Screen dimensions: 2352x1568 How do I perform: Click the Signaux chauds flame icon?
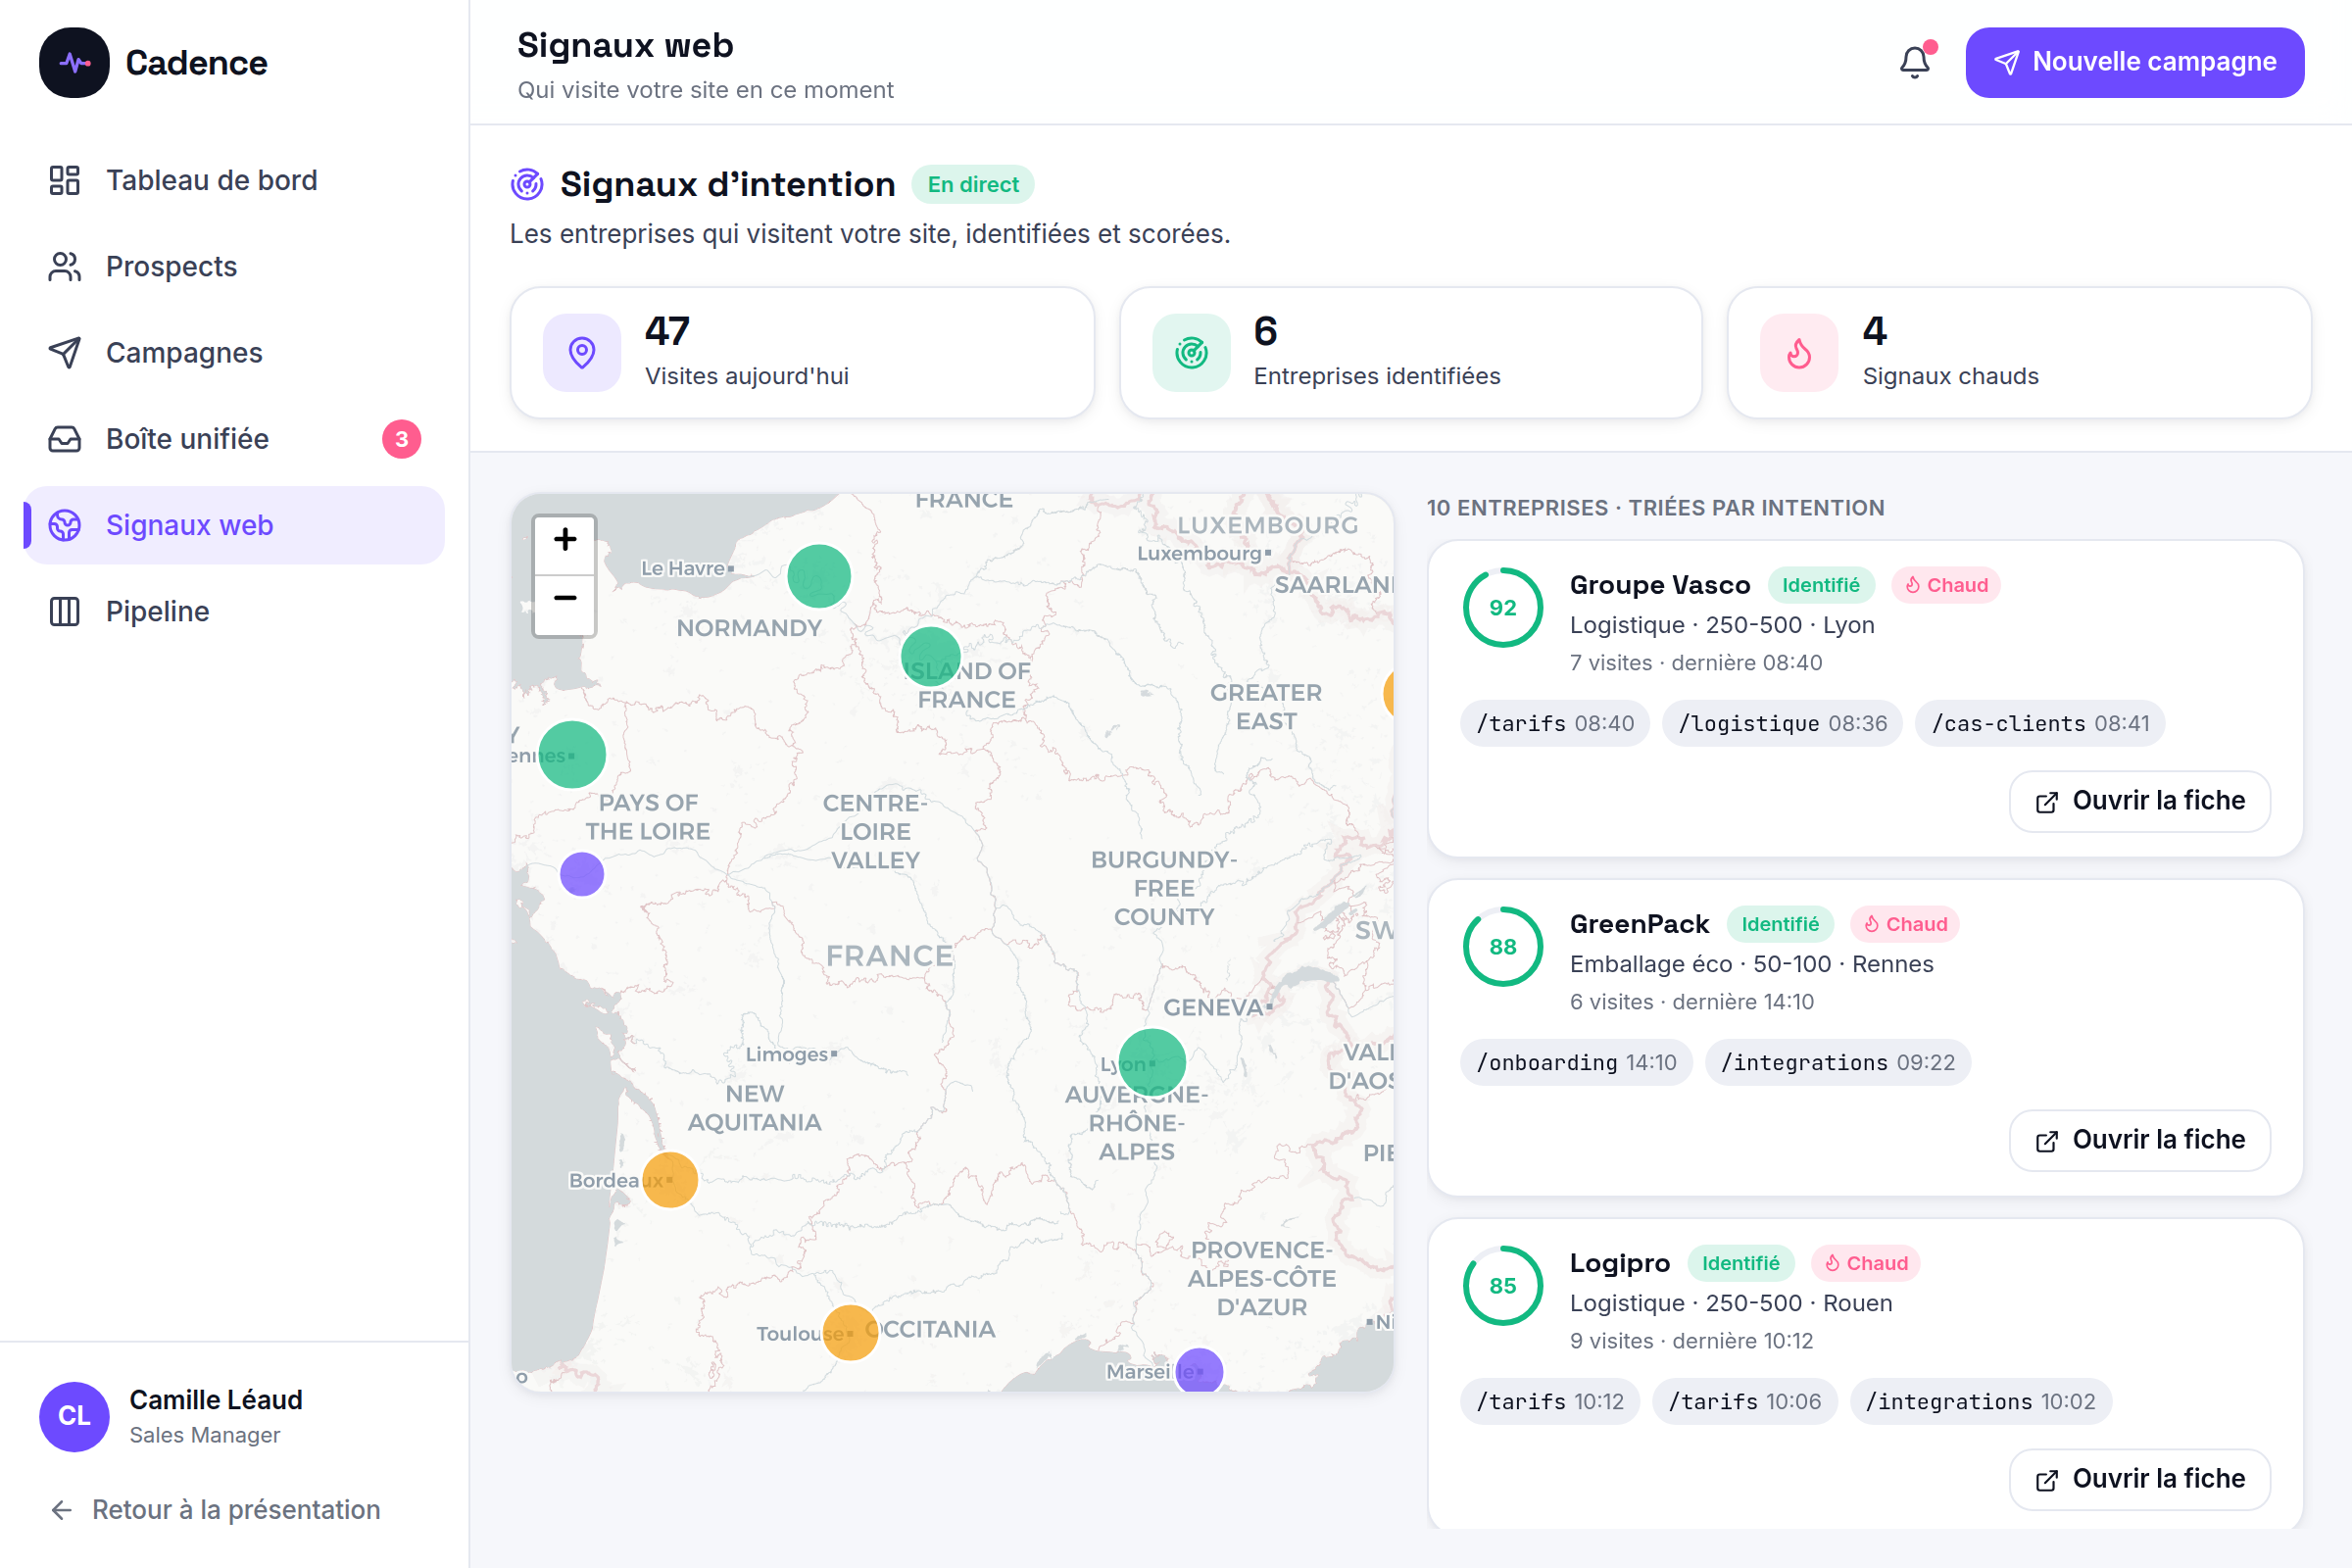[x=1799, y=352]
